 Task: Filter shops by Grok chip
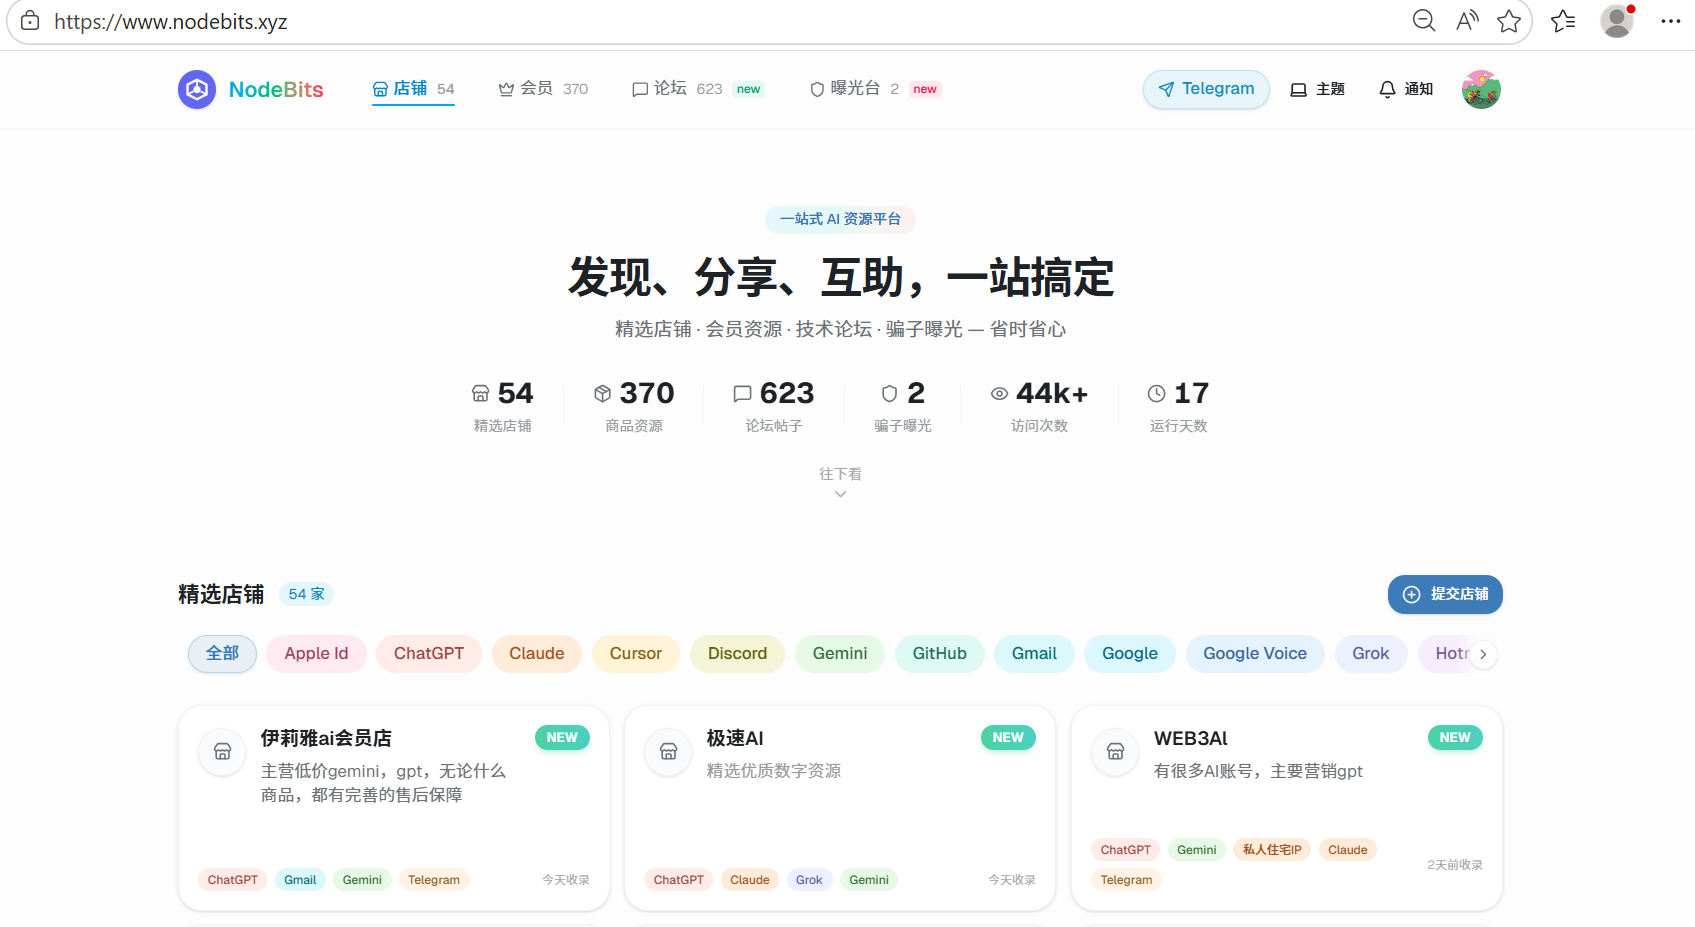(1371, 653)
